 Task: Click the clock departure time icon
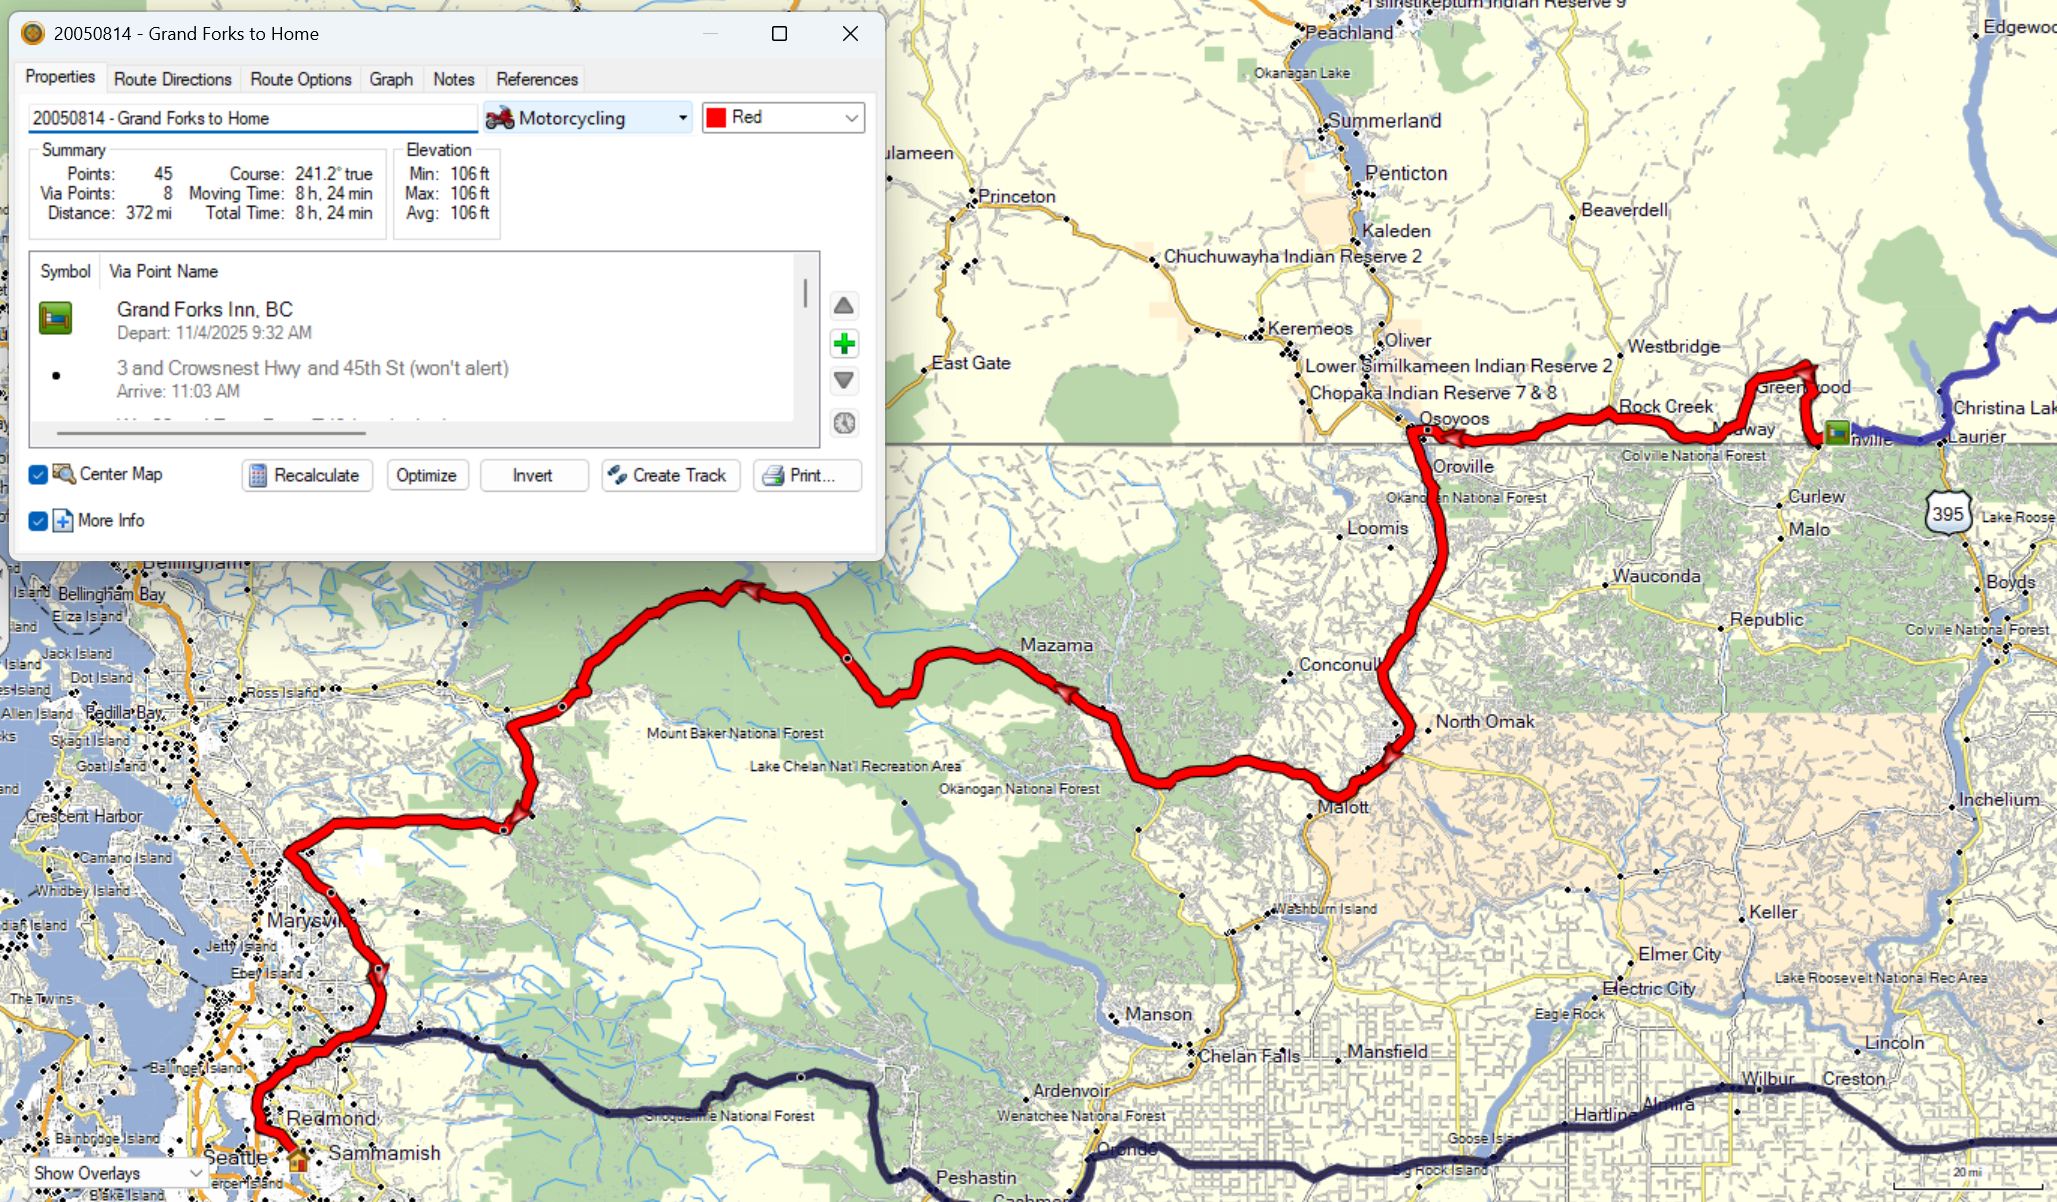coord(844,423)
